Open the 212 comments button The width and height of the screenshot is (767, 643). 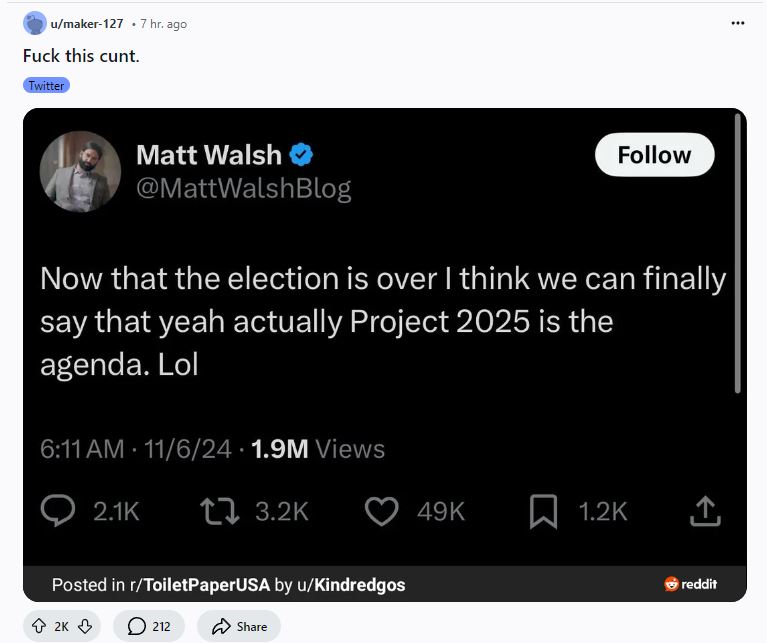149,626
